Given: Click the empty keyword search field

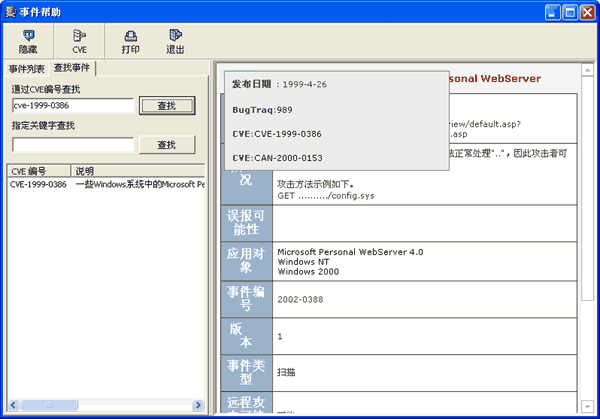Looking at the screenshot, I should 72,145.
